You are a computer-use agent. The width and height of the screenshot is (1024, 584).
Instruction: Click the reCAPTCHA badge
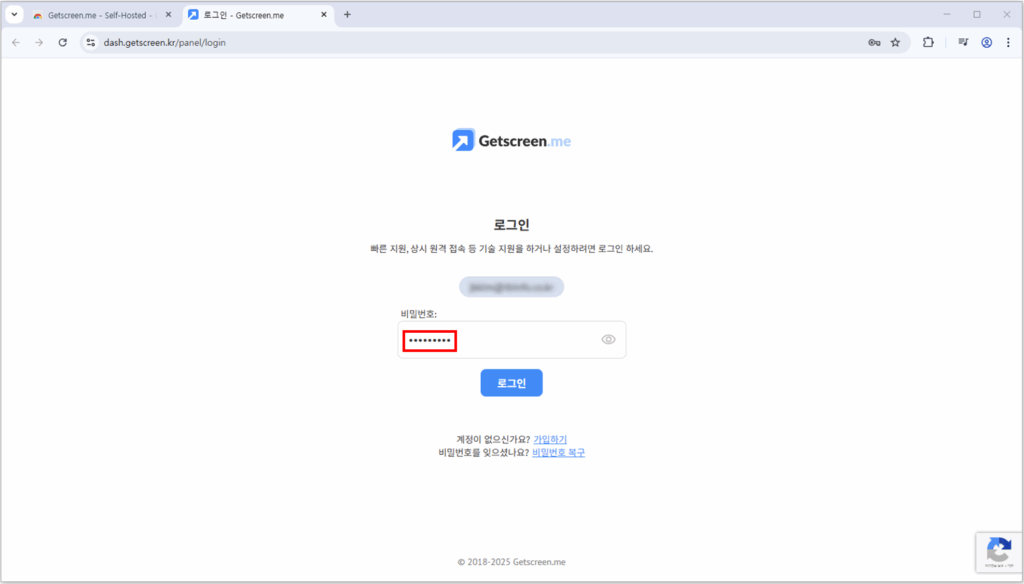[x=999, y=553]
